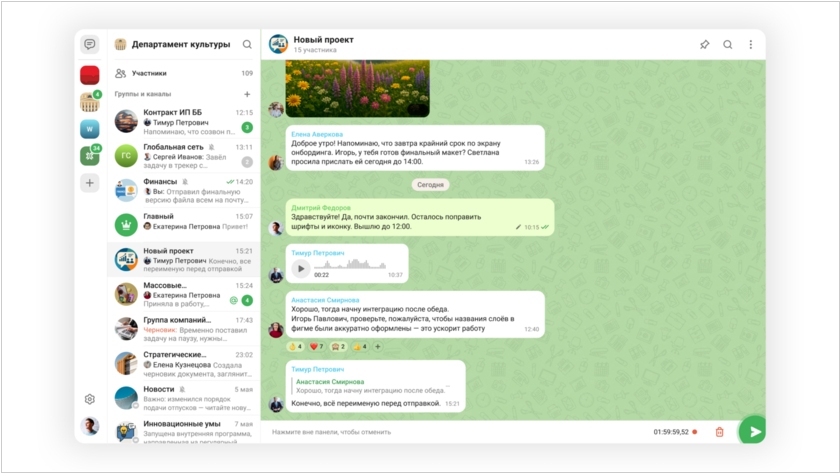Open sender name Анастасия Смирнова

tap(325, 300)
